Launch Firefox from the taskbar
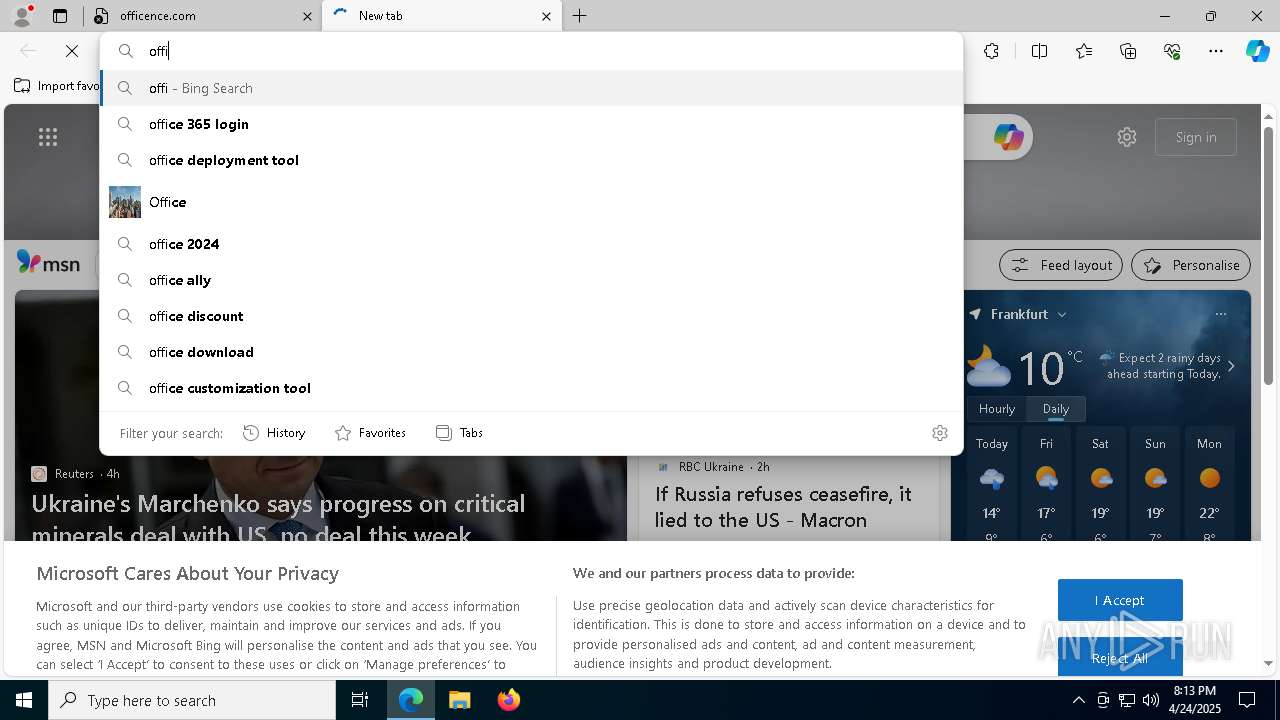 pyautogui.click(x=508, y=700)
